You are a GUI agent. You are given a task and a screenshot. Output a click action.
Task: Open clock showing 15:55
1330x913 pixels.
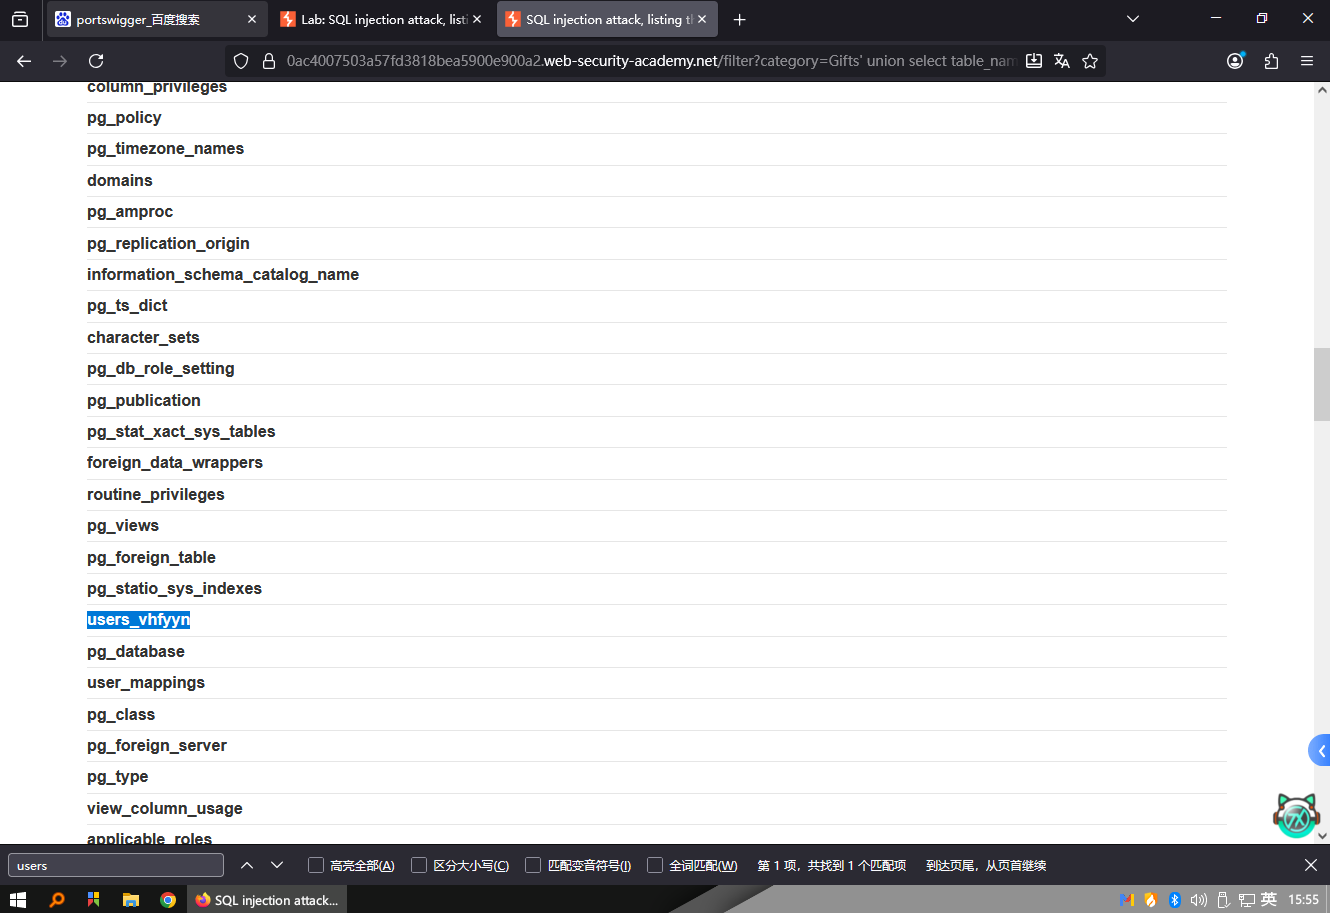click(1303, 900)
